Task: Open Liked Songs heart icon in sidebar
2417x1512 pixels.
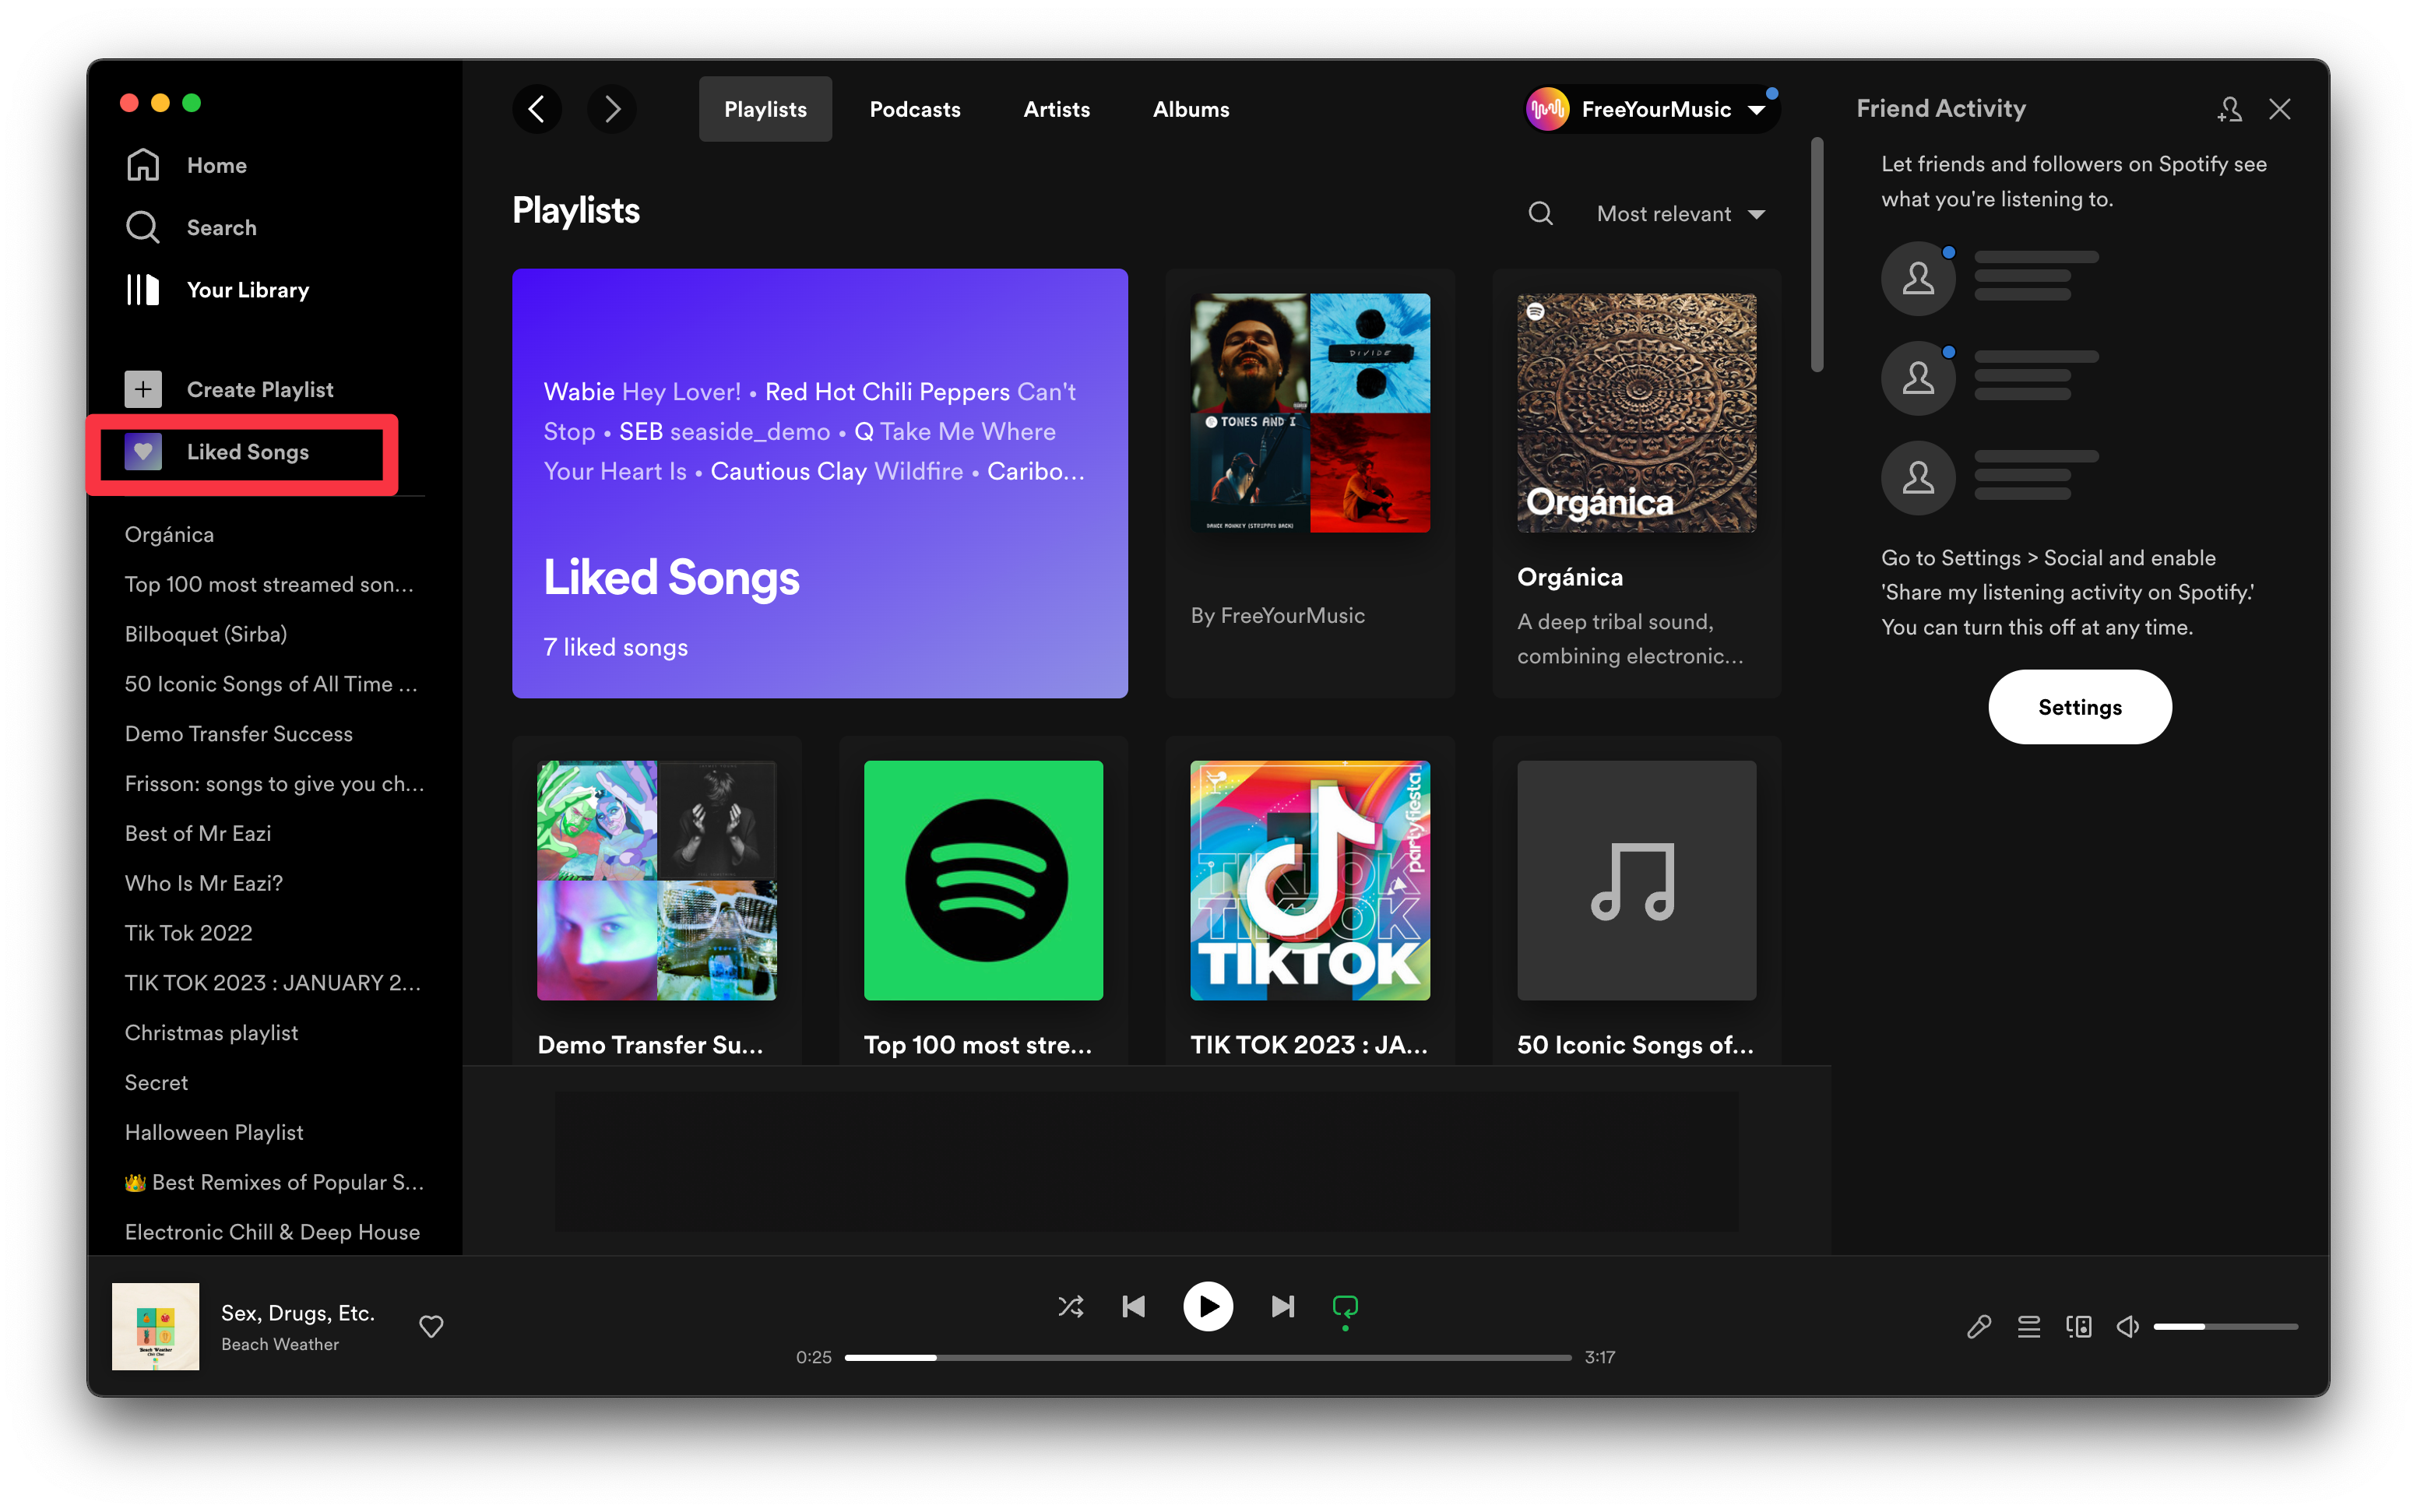Action: click(x=143, y=452)
